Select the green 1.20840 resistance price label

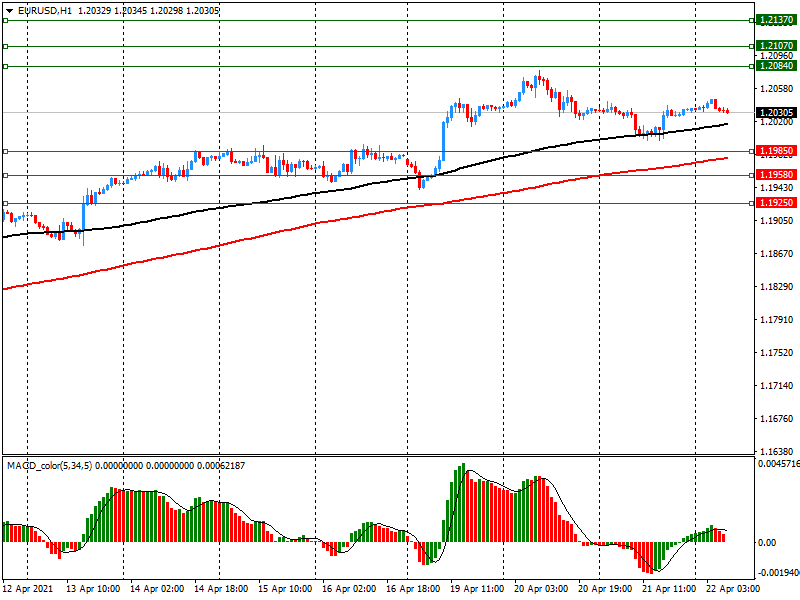coord(776,66)
